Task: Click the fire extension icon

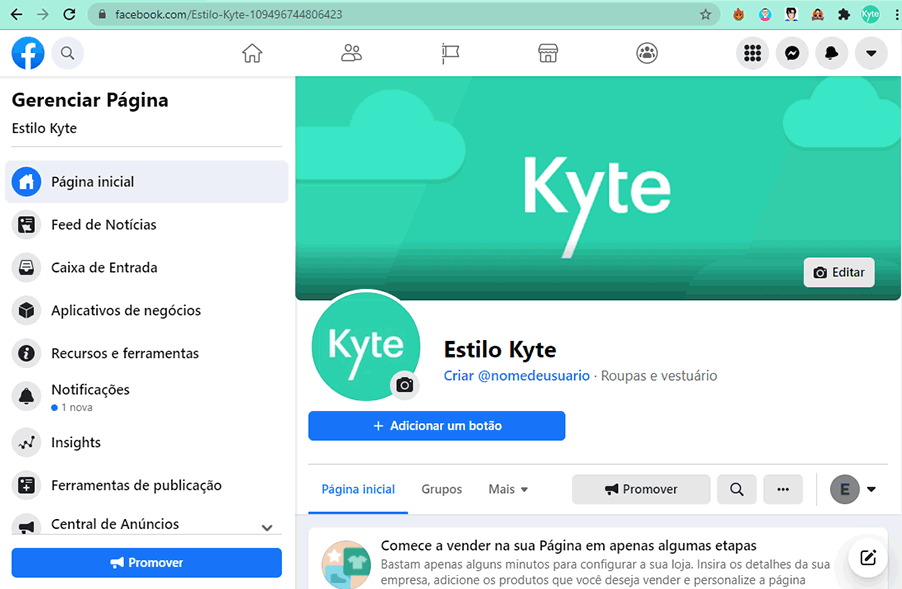Action: [x=739, y=14]
